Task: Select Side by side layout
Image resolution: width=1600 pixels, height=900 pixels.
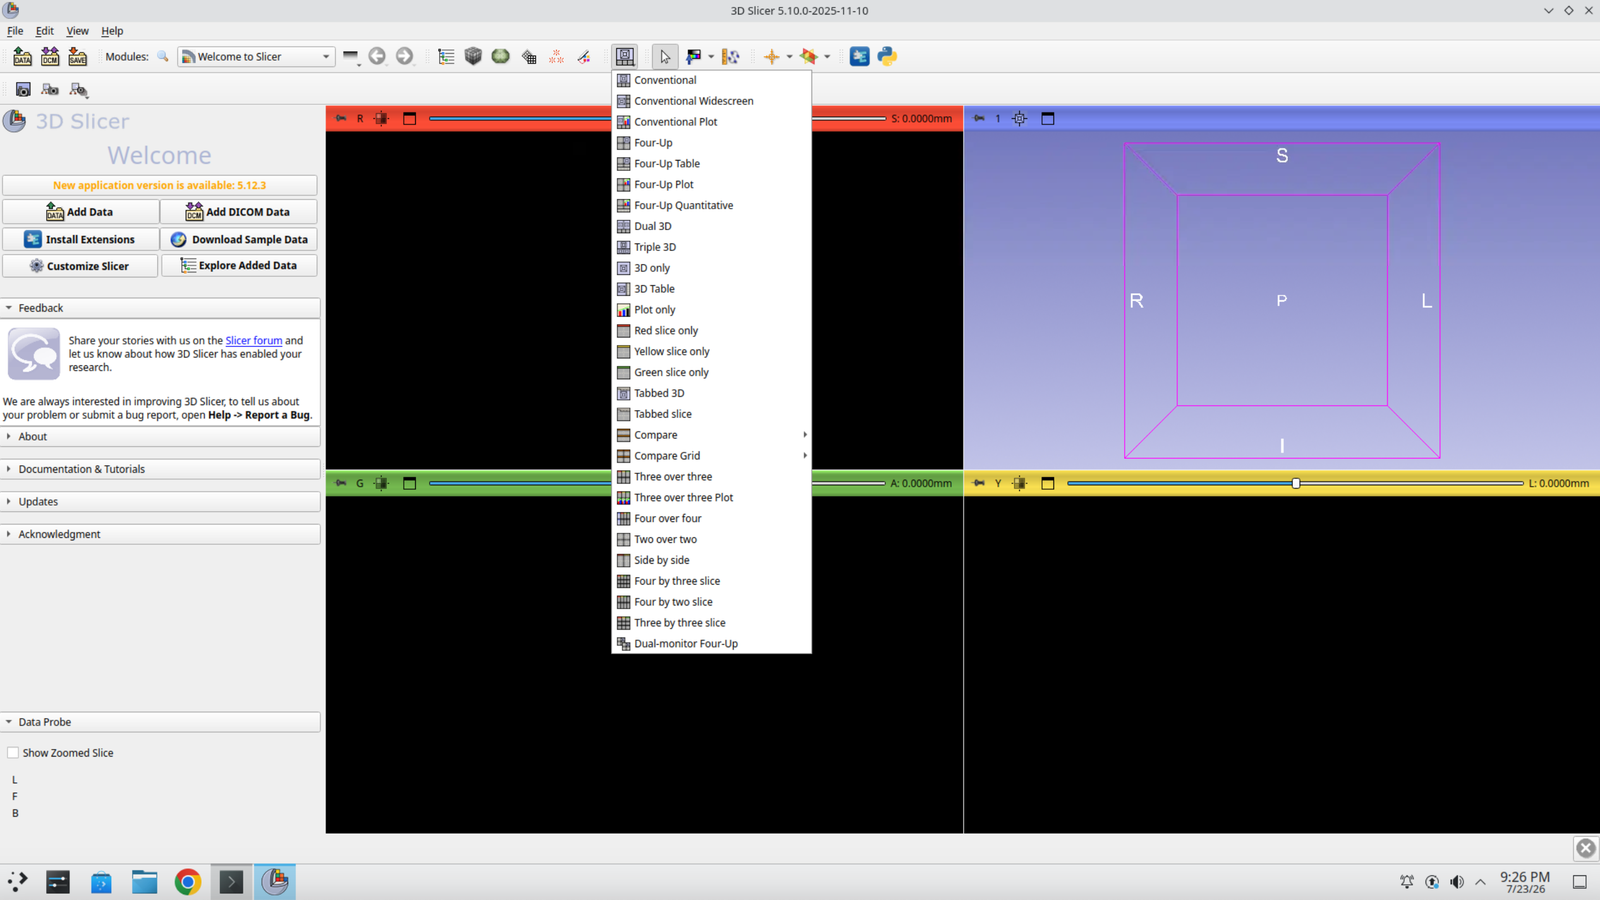Action: [711, 560]
